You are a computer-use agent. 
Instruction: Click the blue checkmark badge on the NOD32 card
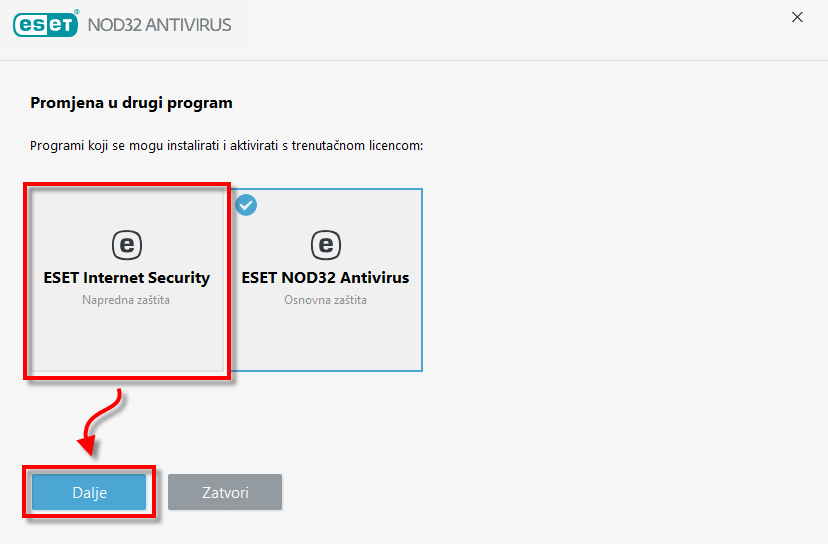pyautogui.click(x=246, y=204)
